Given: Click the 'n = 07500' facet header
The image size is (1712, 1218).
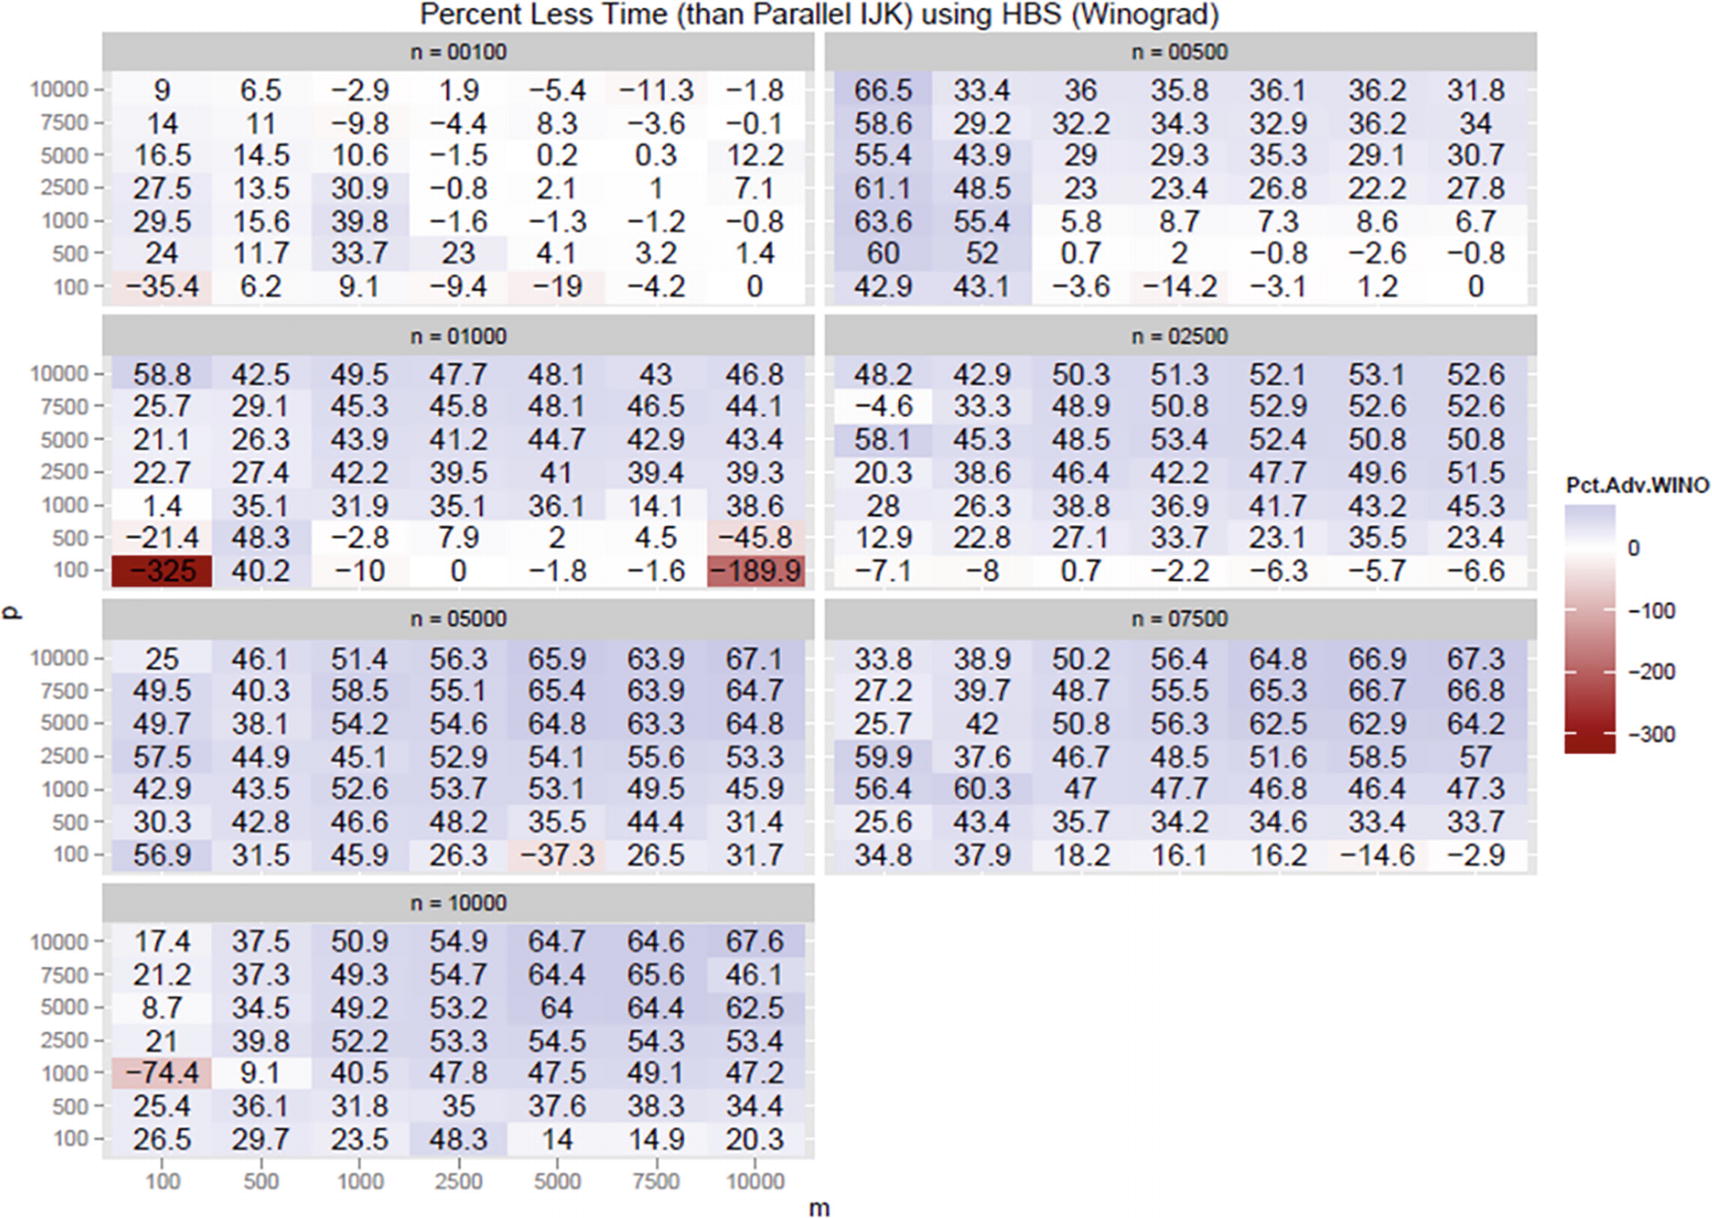Looking at the screenshot, I should click(x=1180, y=619).
